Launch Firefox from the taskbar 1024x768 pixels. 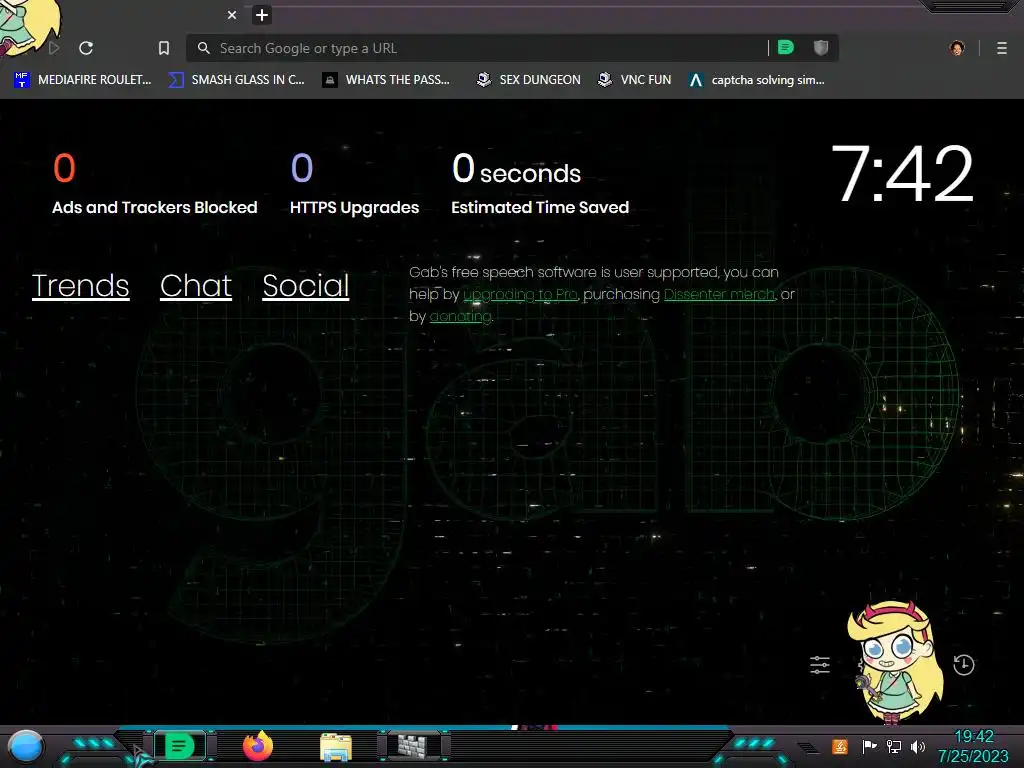pos(258,746)
